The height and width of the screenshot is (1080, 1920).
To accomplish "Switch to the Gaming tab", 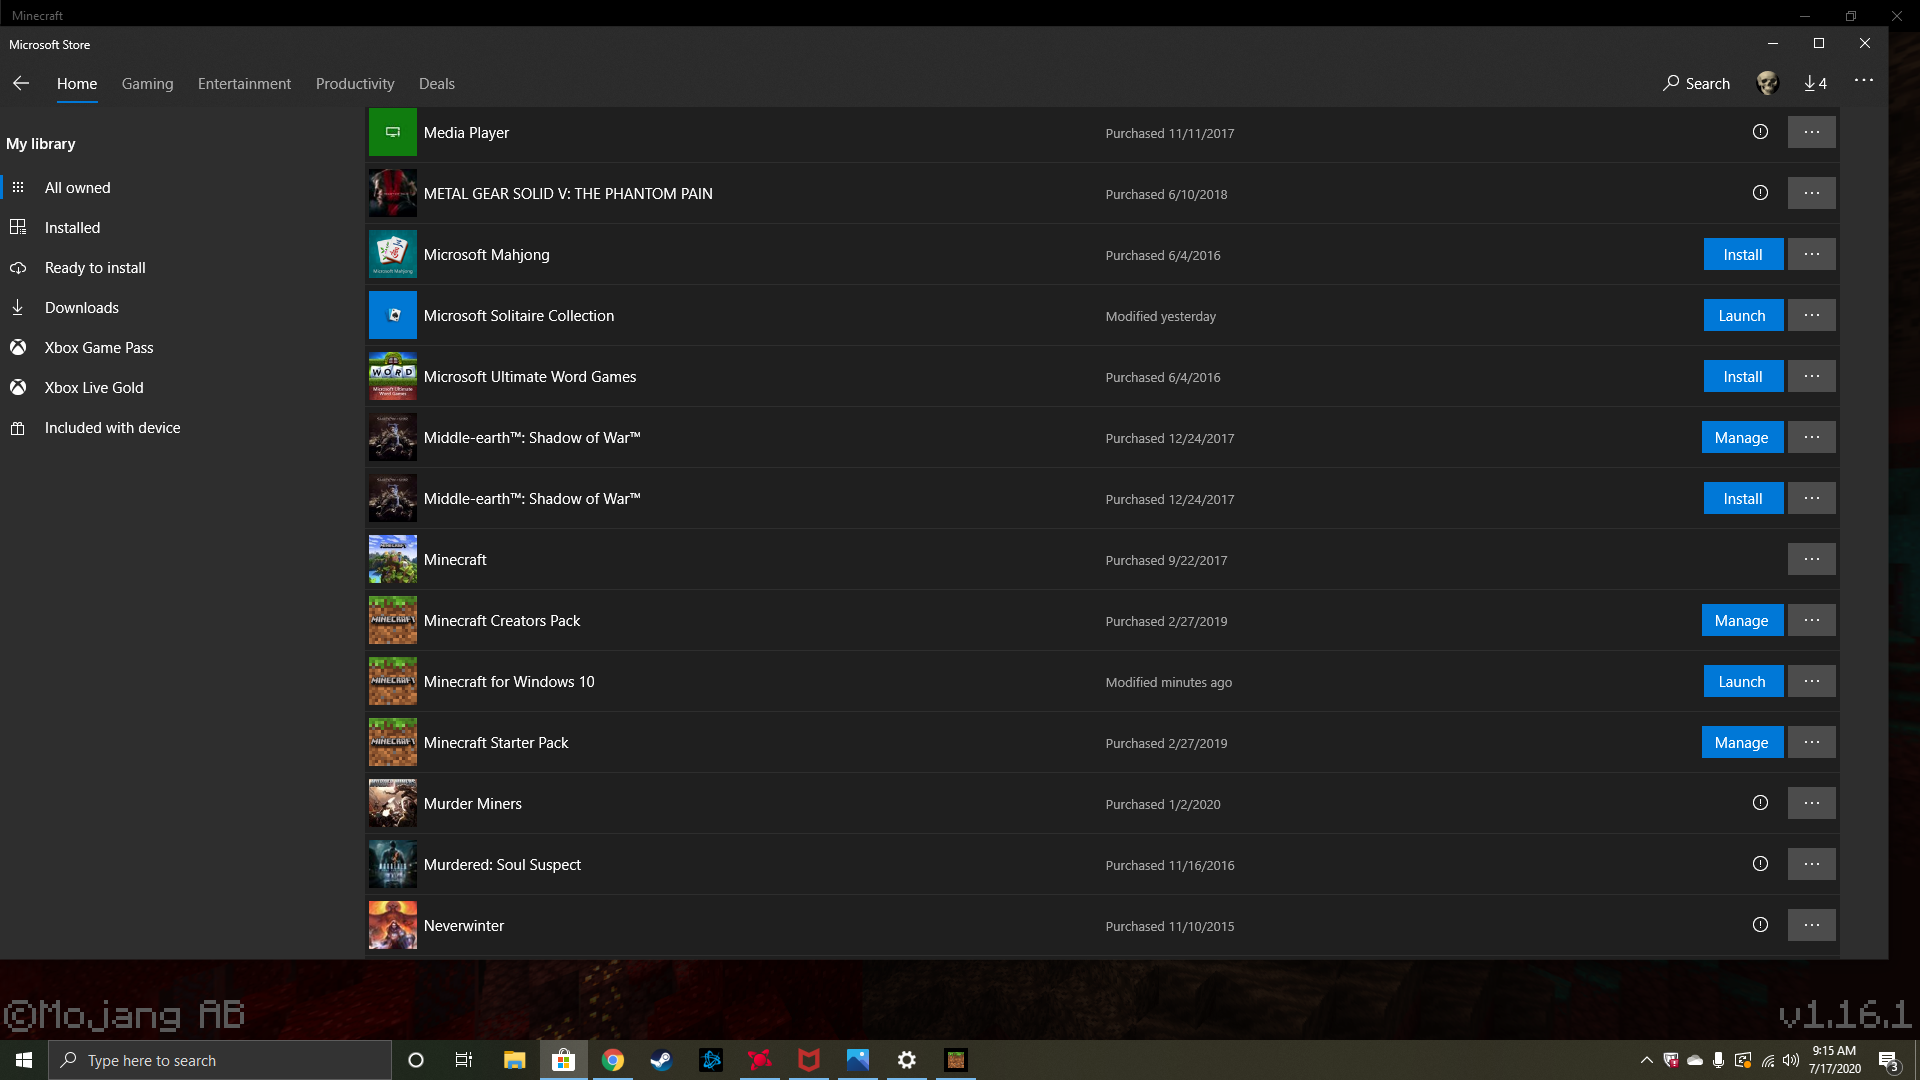I will [x=147, y=84].
